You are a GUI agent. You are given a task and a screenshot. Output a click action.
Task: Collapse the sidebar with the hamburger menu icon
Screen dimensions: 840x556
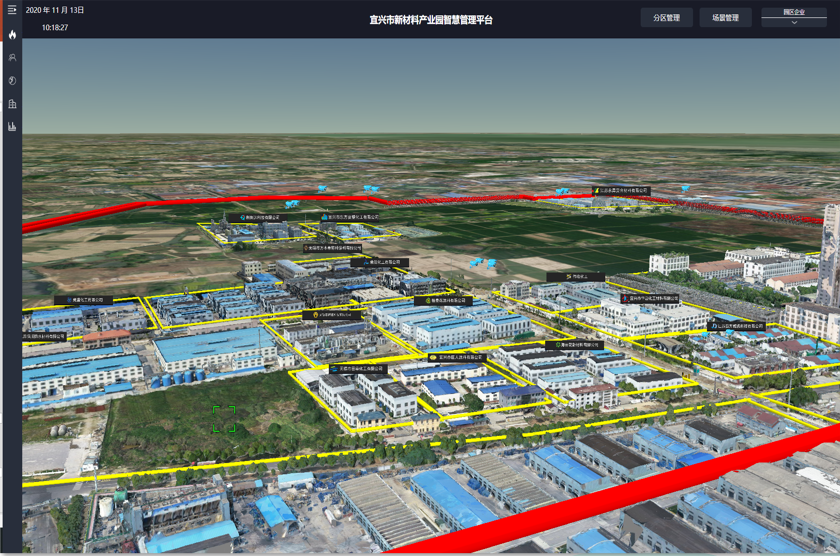(x=12, y=10)
